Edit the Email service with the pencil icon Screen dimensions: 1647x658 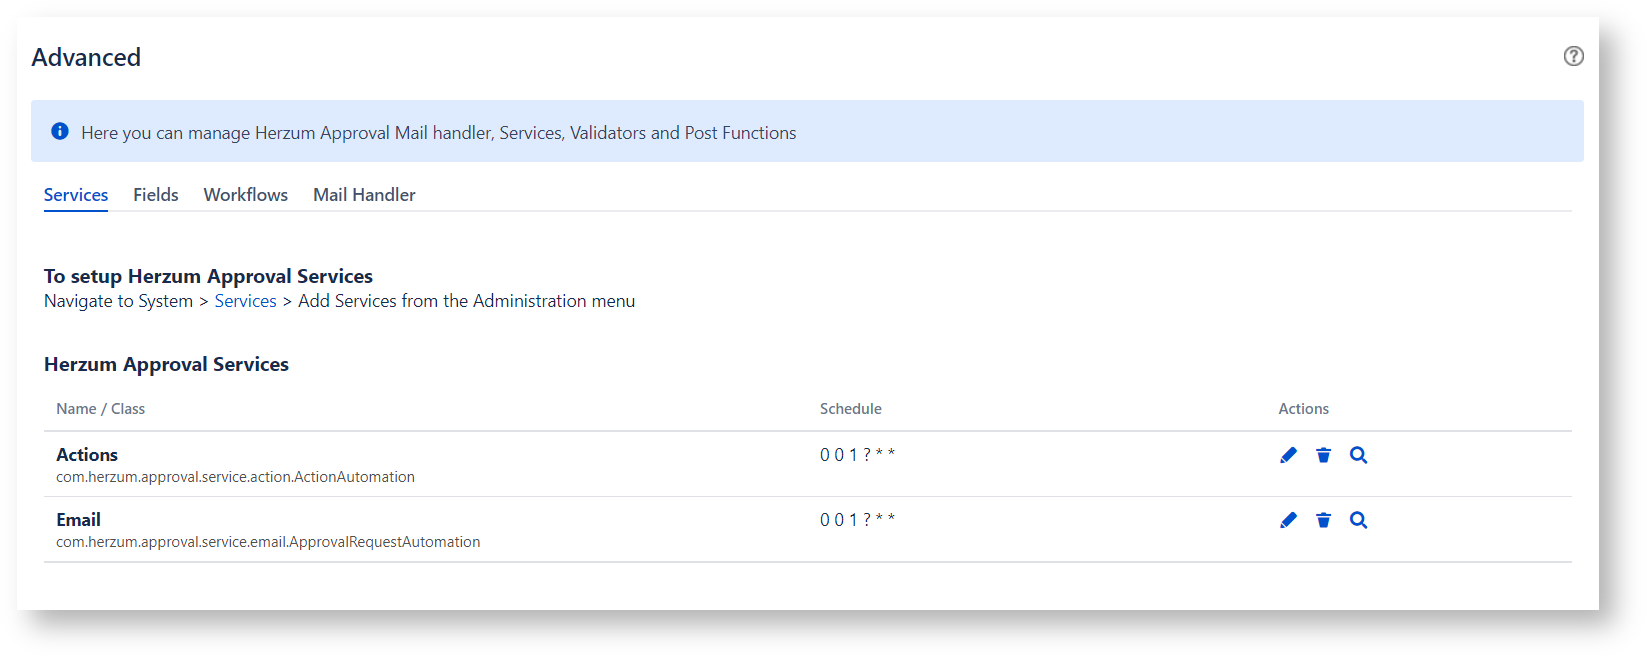pos(1288,520)
